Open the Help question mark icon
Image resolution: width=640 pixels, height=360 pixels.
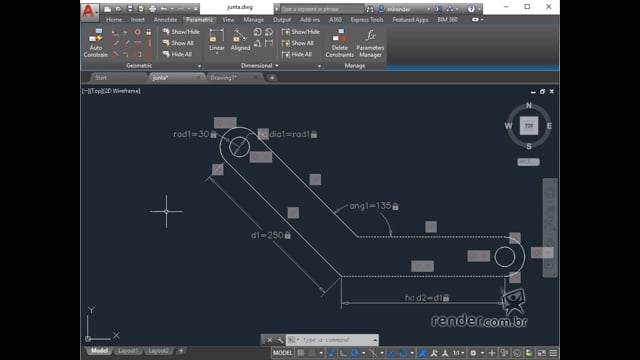pyautogui.click(x=471, y=9)
